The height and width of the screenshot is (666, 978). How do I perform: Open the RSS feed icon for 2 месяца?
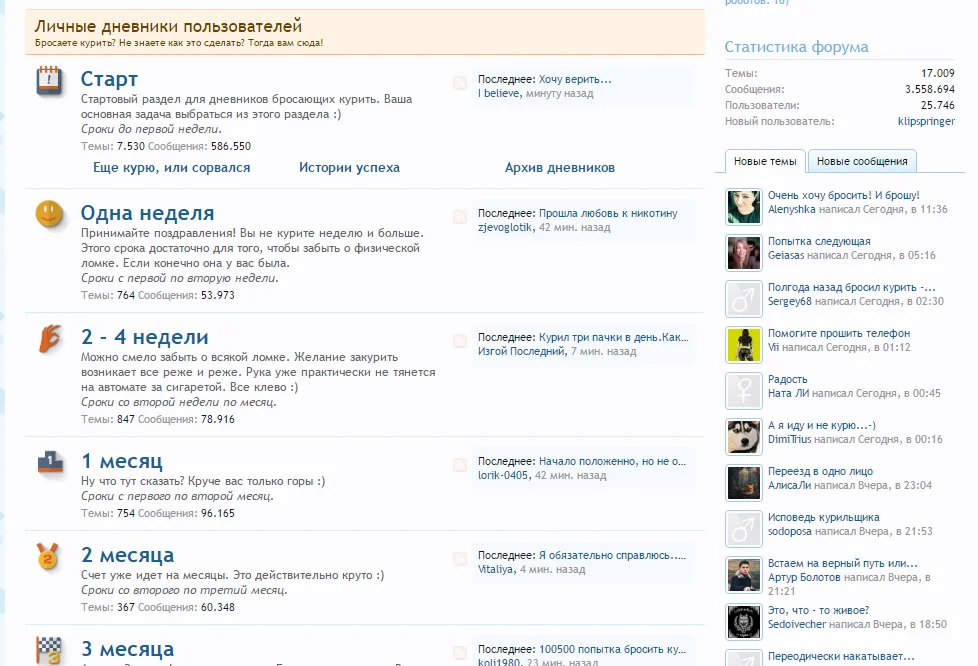(458, 558)
